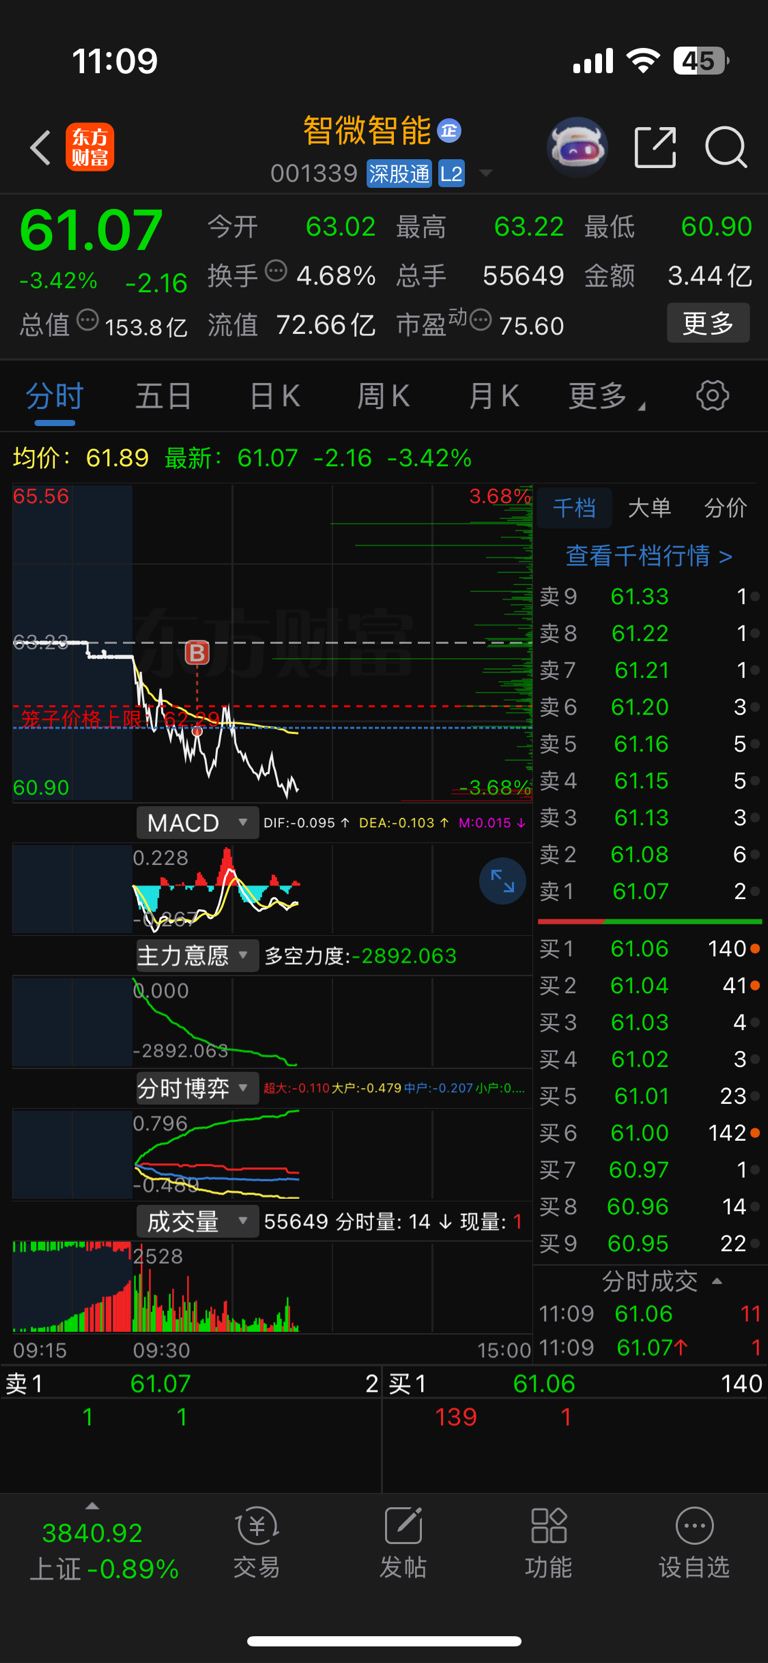Open 查看千档行情 link
This screenshot has height=1663, width=768.
[649, 556]
